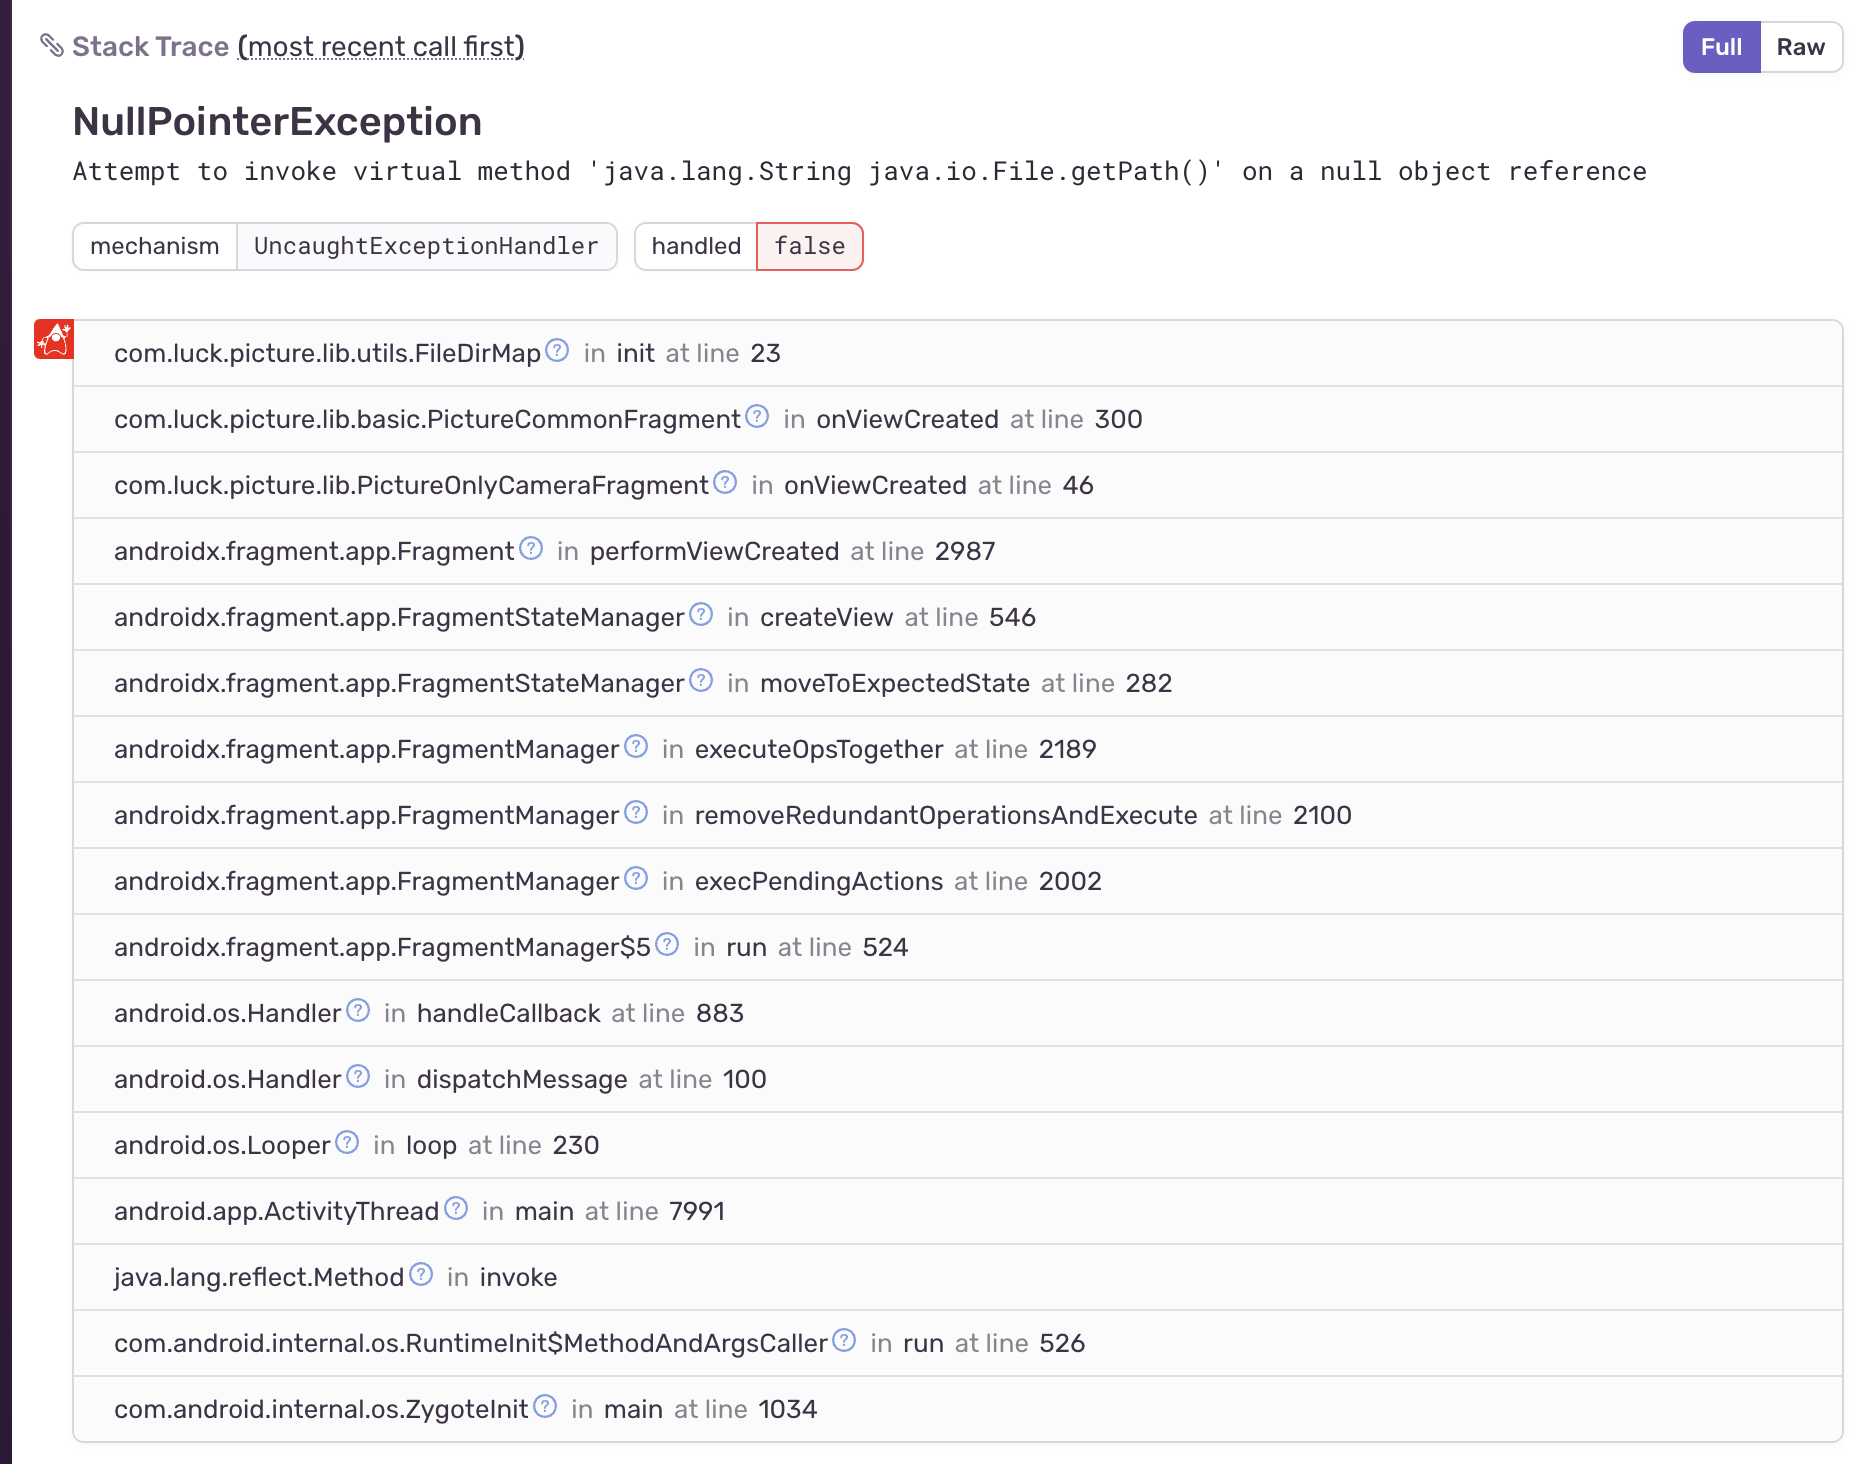
Task: Switch stack trace view to Raw
Action: coord(1800,46)
